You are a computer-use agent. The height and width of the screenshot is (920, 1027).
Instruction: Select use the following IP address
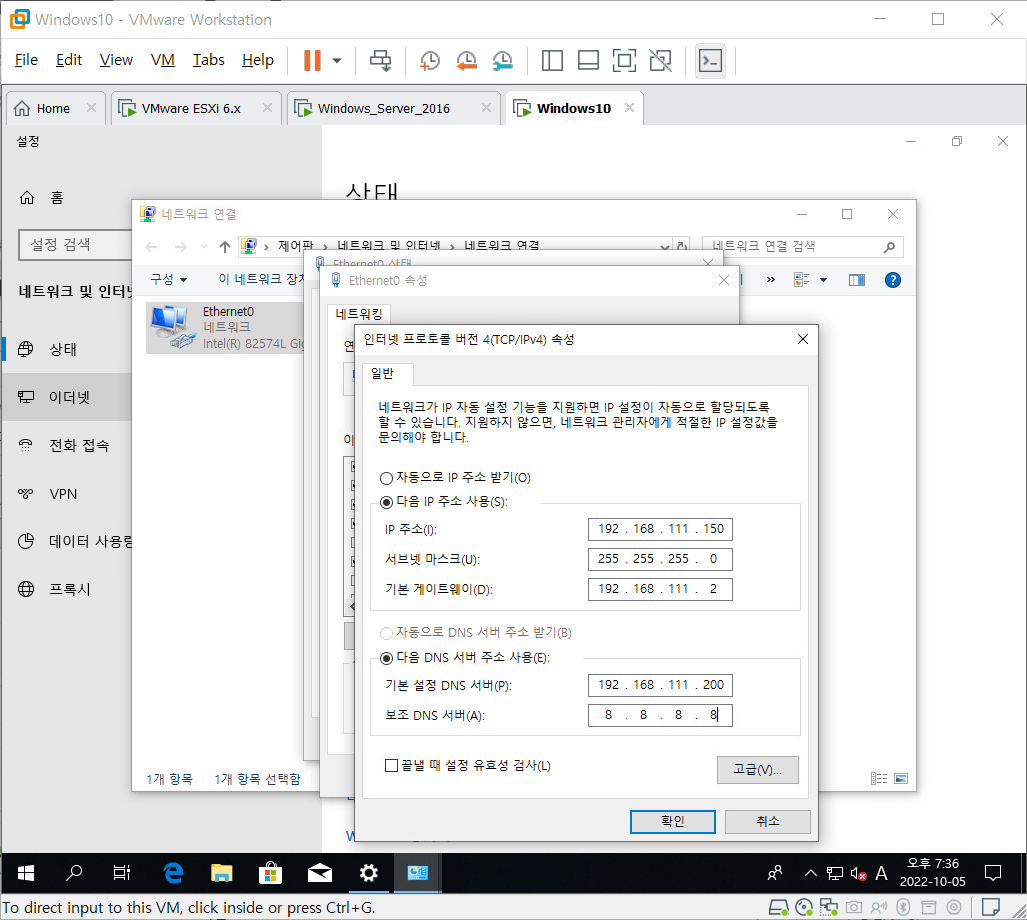pos(386,502)
